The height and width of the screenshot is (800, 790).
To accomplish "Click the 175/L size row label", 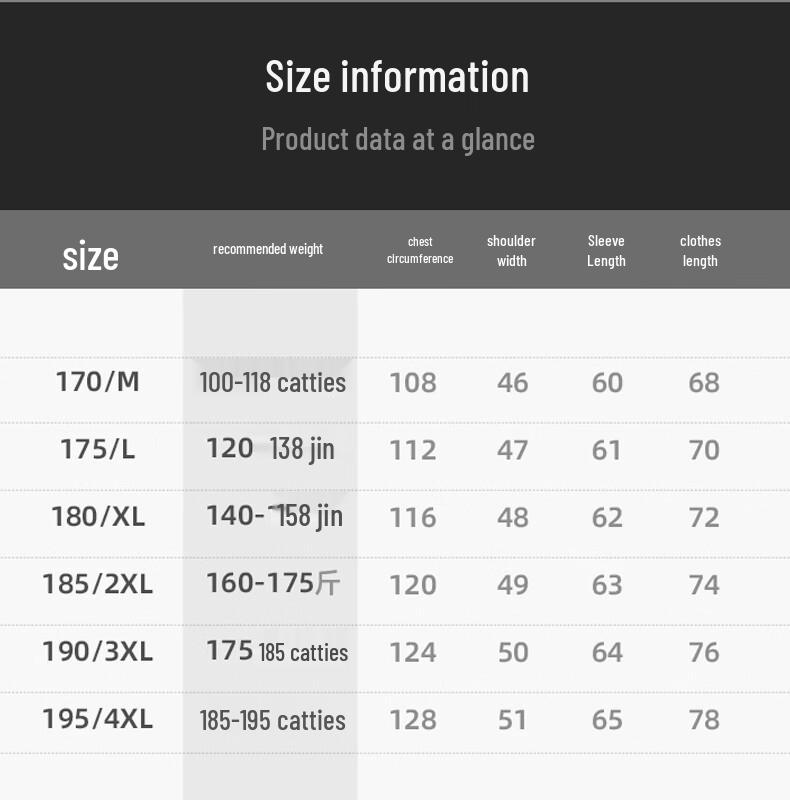I will point(98,449).
